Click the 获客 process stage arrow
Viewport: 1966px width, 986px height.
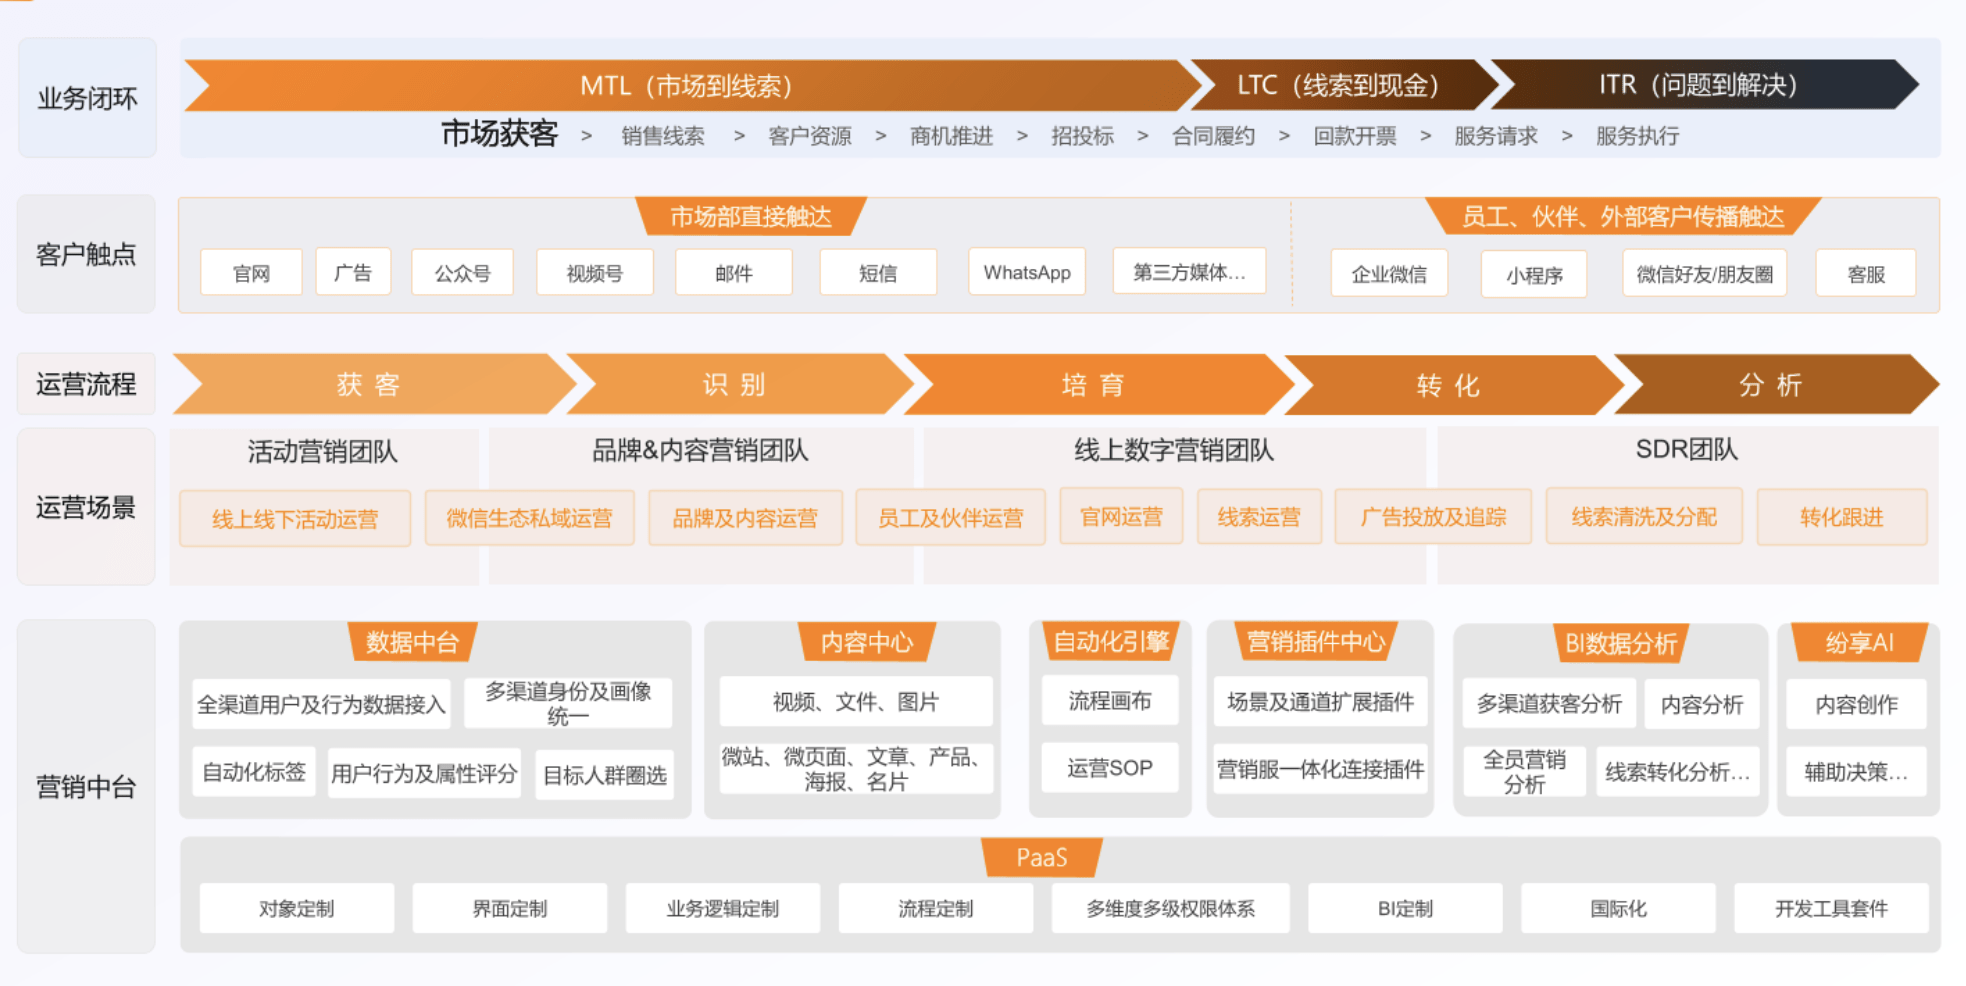point(367,384)
